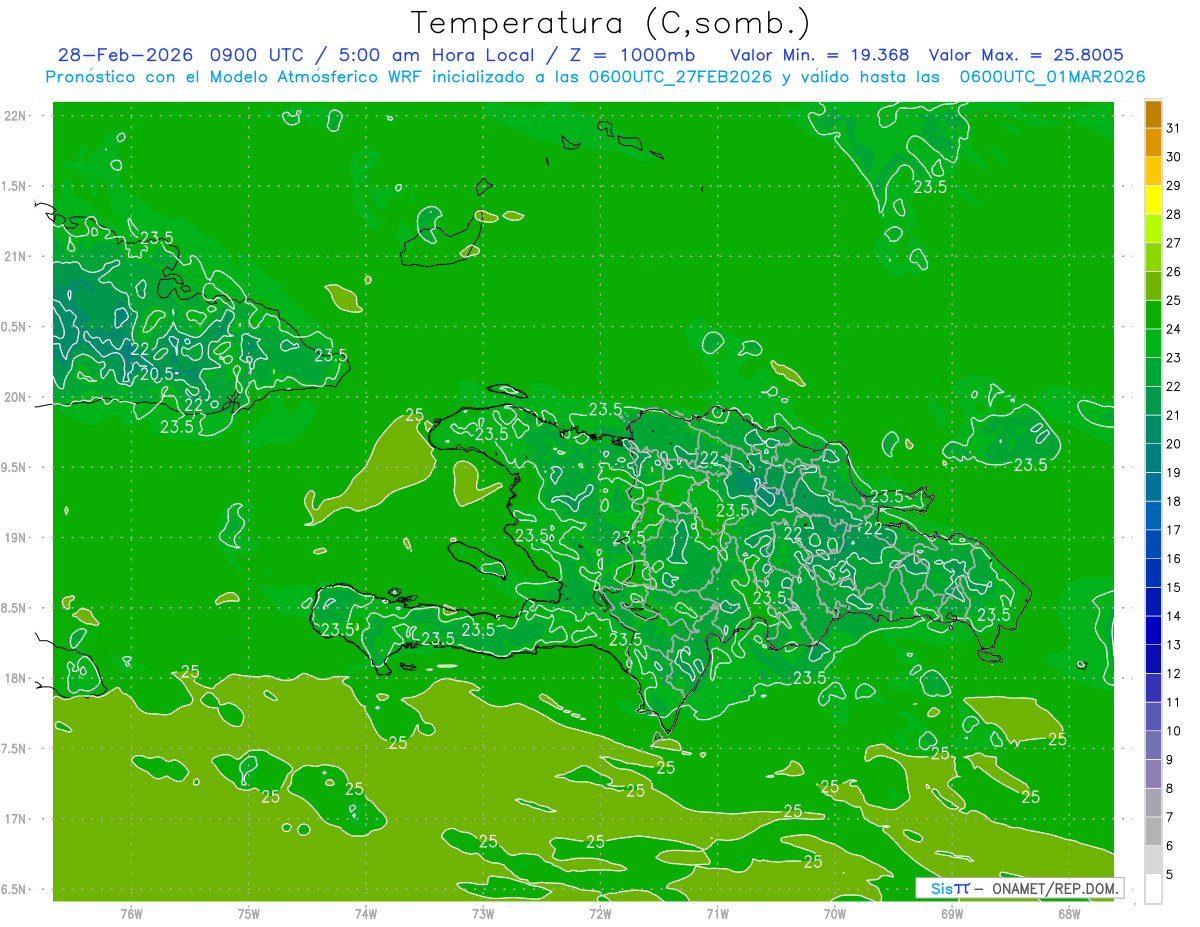Screen dimensions: 1200x927
Task: Click the "SisTT – ONAMET/REP.DOM." credit label
Action: pyautogui.click(x=1020, y=888)
